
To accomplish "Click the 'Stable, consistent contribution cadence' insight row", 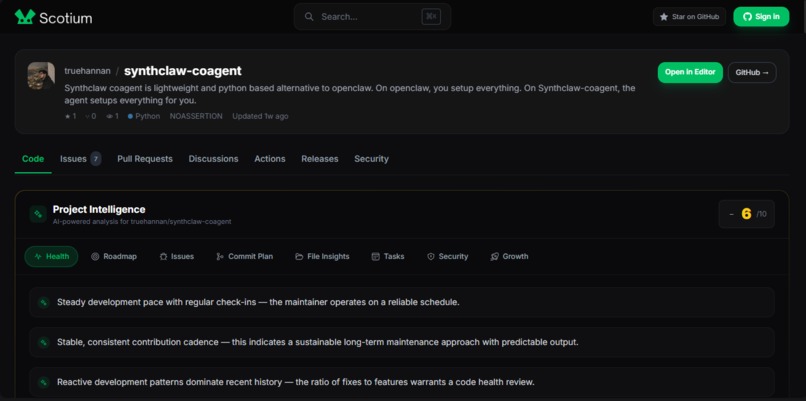I will pyautogui.click(x=402, y=342).
